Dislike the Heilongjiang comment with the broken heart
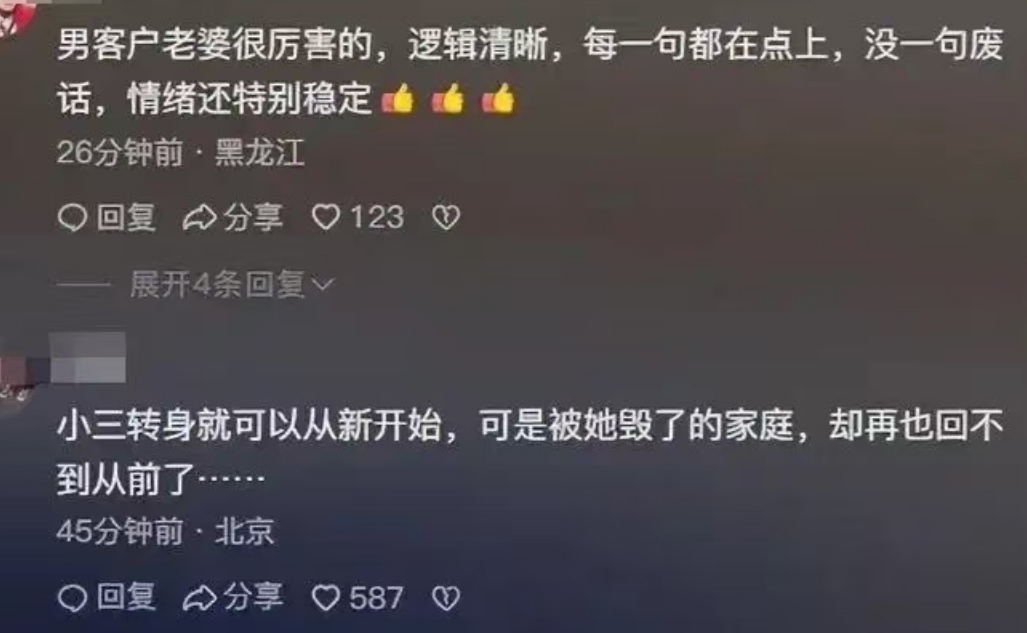1027x633 pixels. click(x=446, y=217)
